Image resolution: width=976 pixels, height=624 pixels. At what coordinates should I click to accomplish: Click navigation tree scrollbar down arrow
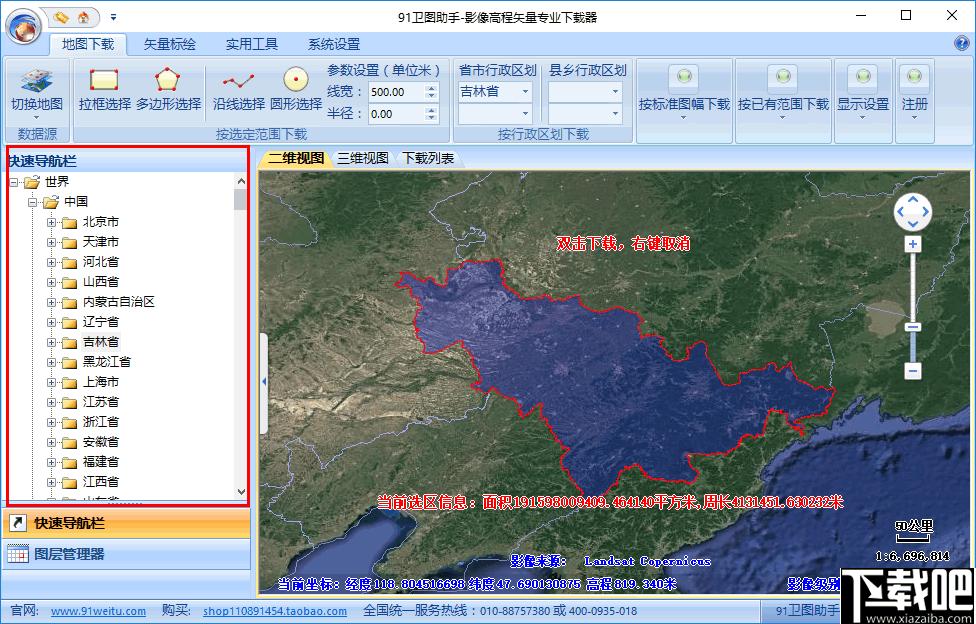pos(242,492)
